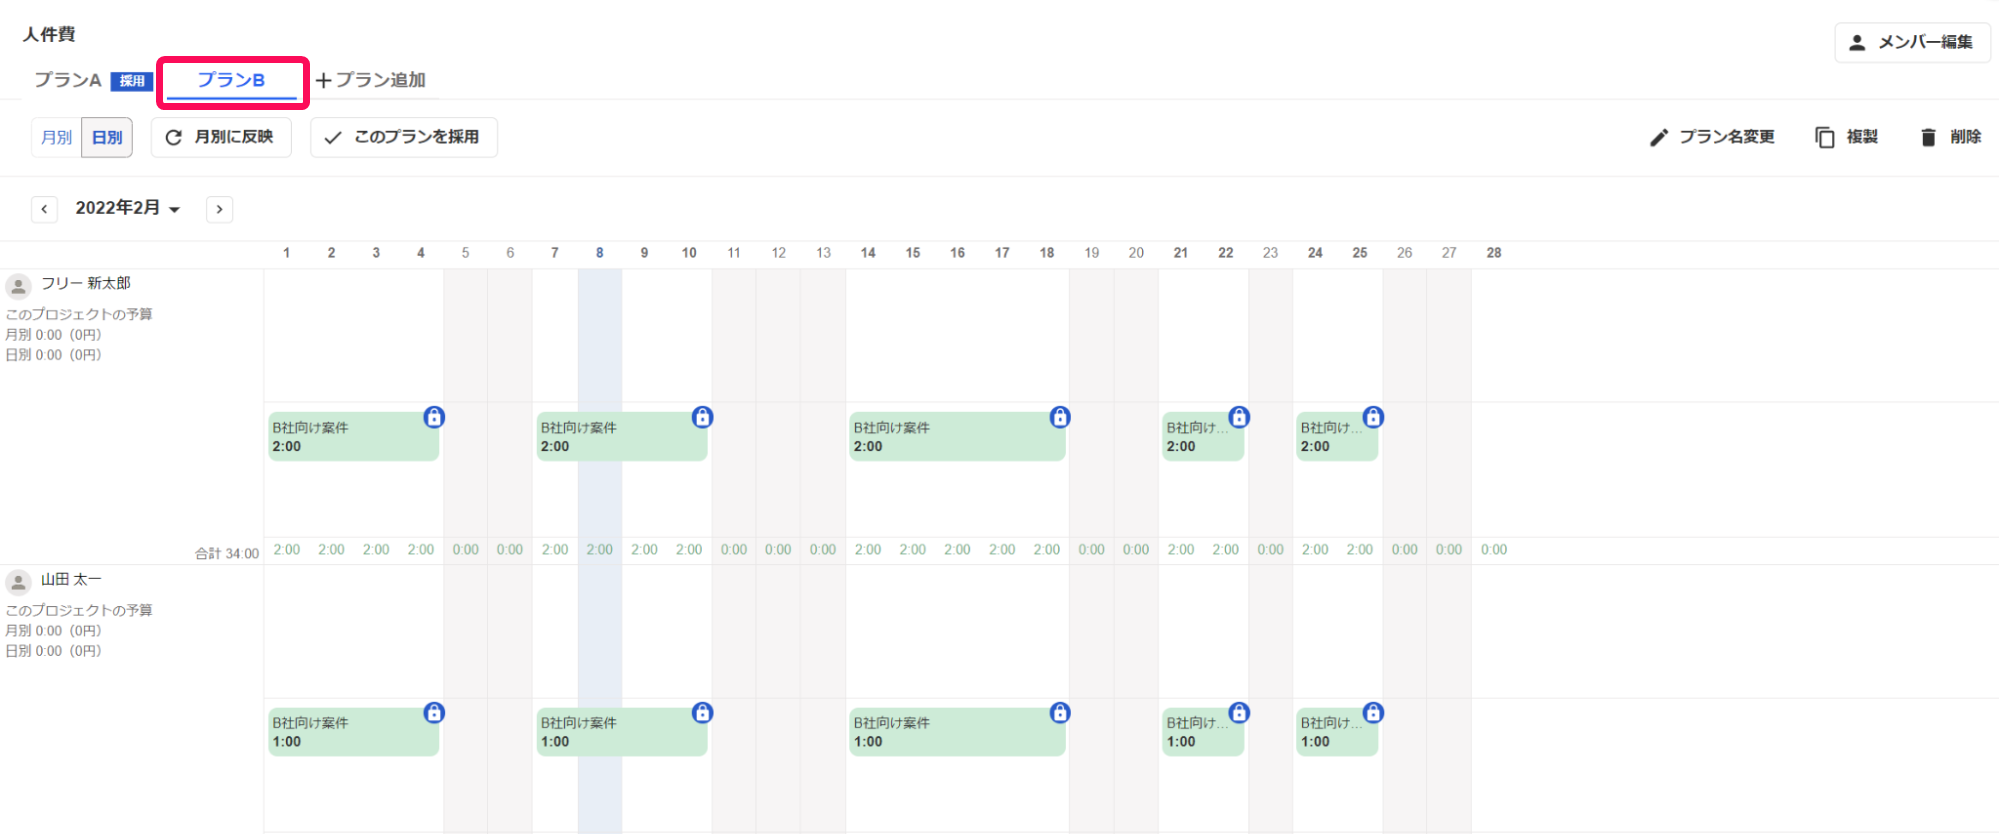
Task: Click lock icon on フリー 新太郎's first task
Action: click(x=434, y=417)
